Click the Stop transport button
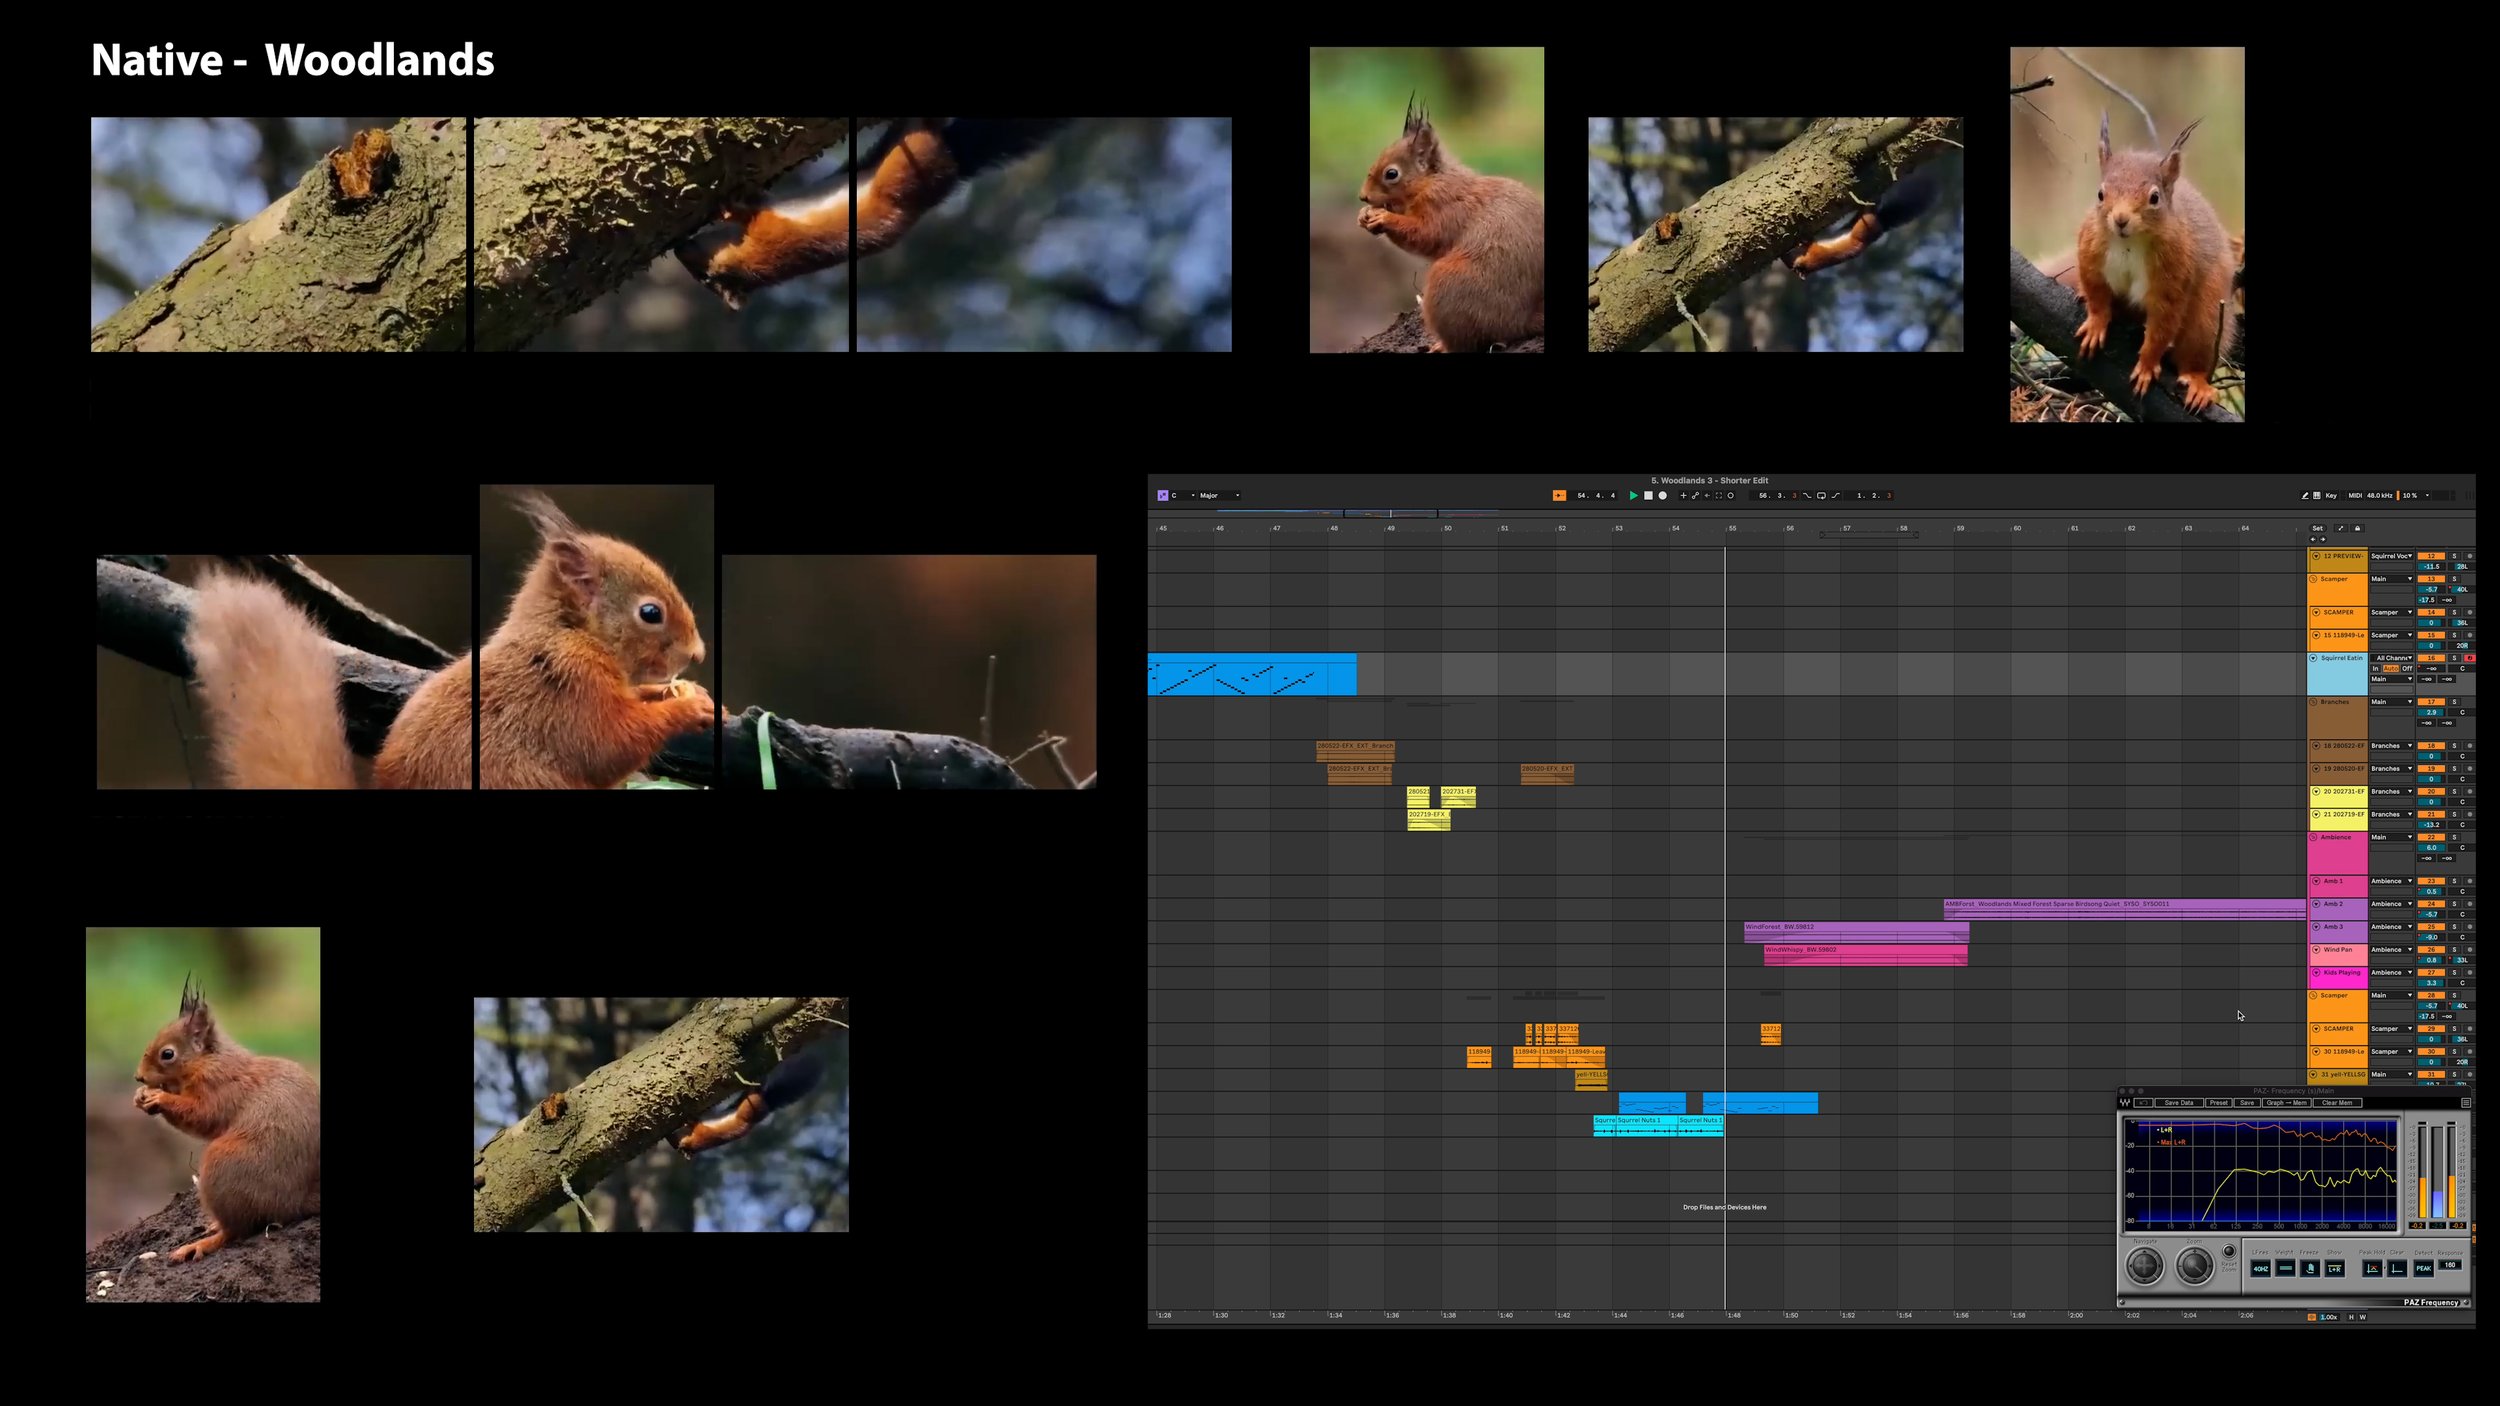Screen dimensions: 2500x1406 pyautogui.click(x=1648, y=495)
